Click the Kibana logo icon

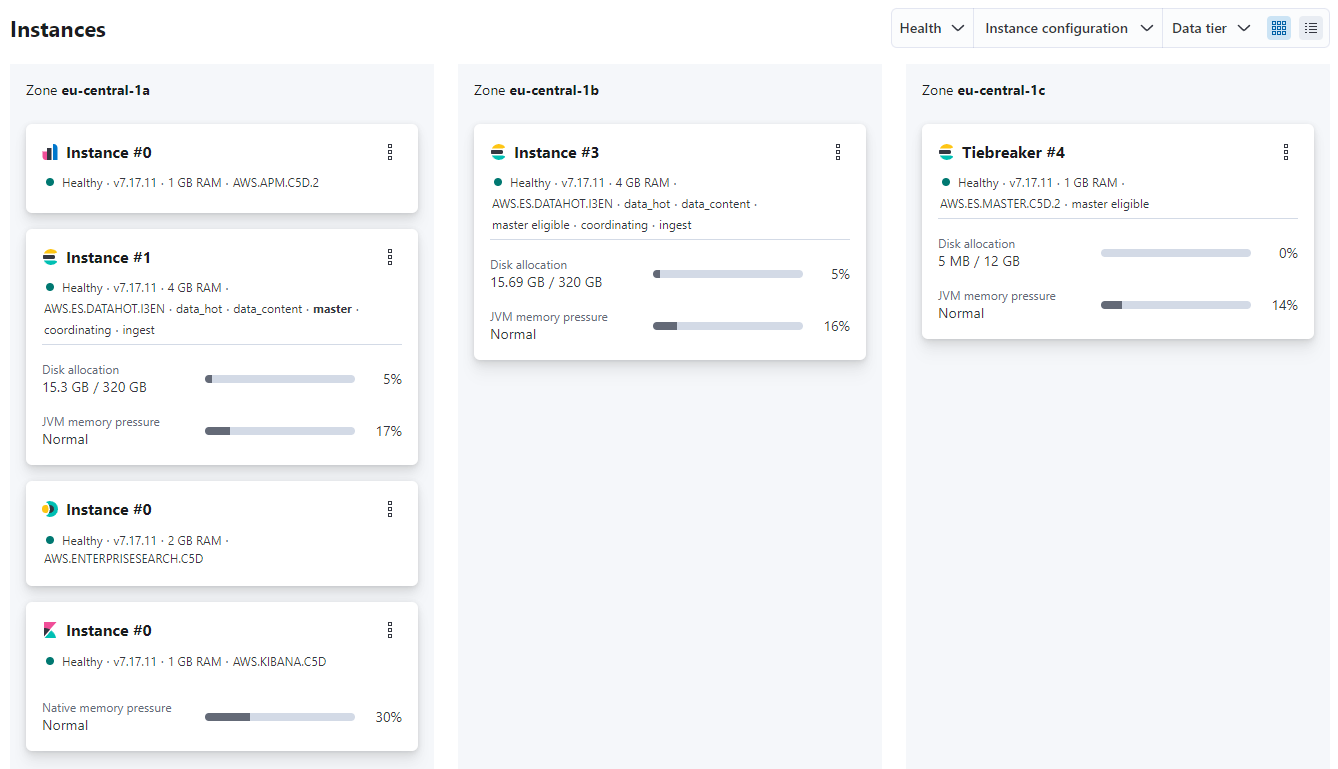(50, 630)
